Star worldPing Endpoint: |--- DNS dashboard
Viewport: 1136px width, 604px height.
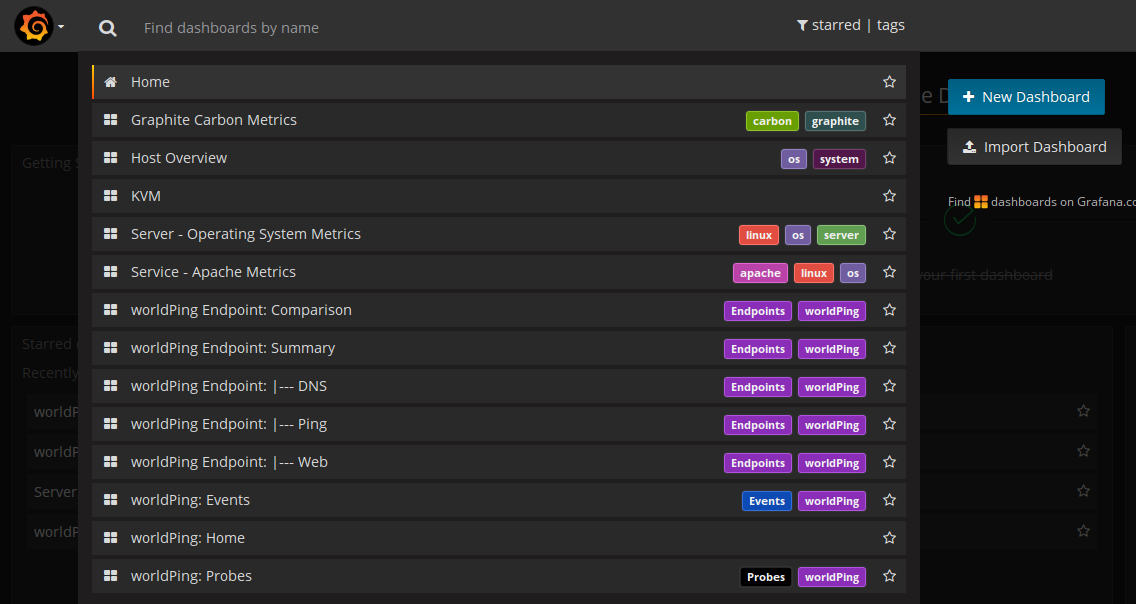(890, 386)
